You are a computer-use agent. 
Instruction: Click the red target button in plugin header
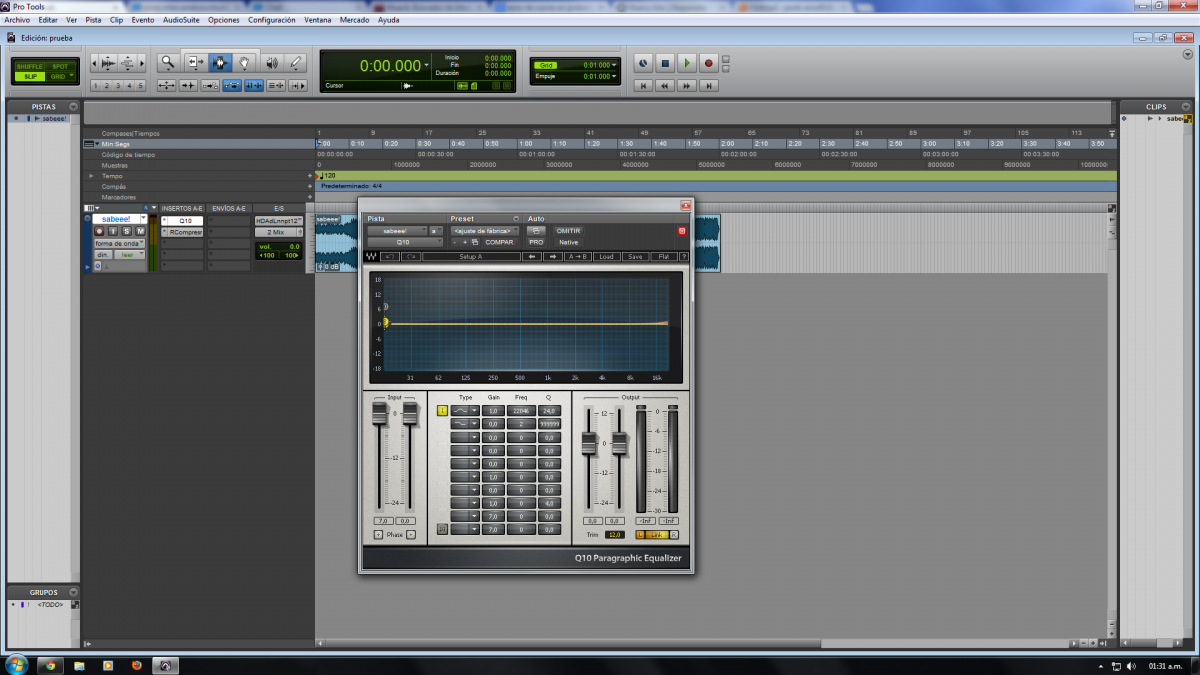[x=682, y=231]
